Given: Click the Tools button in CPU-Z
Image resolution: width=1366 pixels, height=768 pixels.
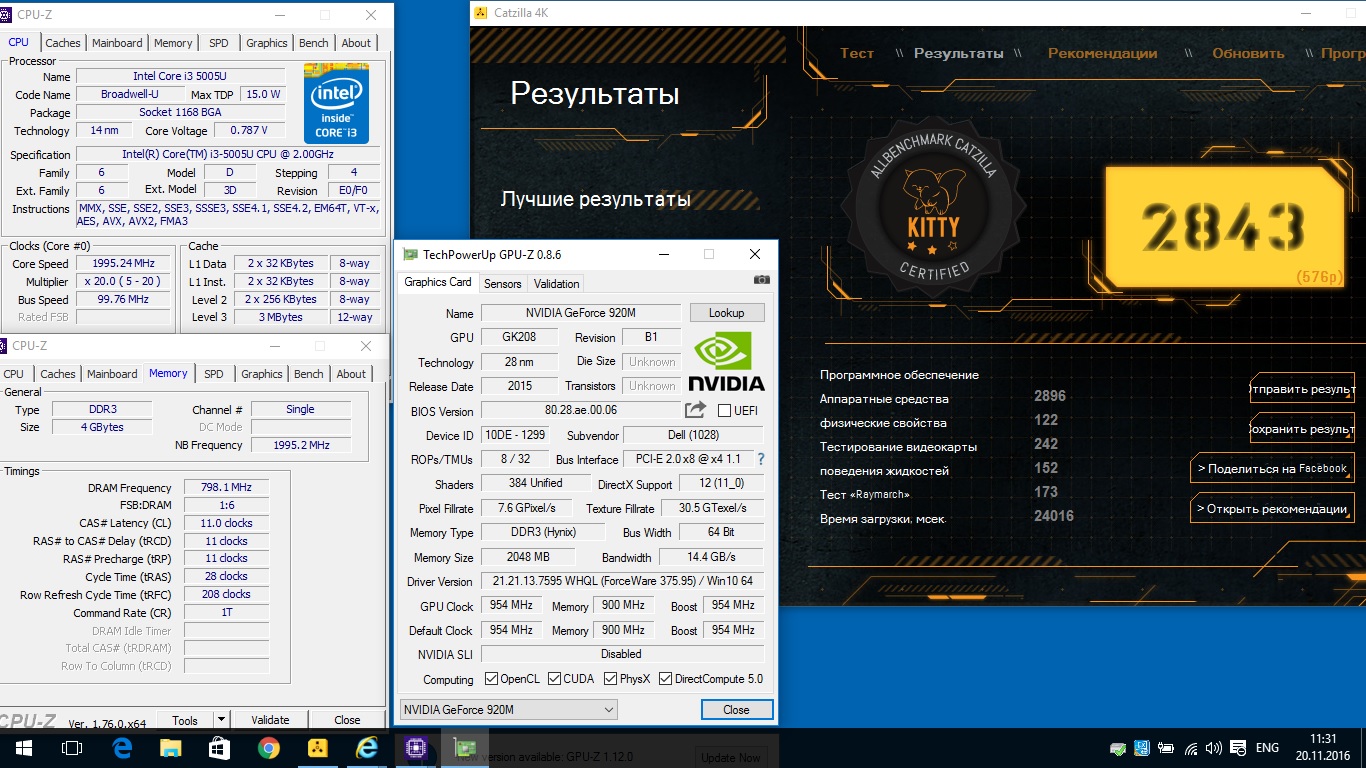Looking at the screenshot, I should (x=185, y=720).
